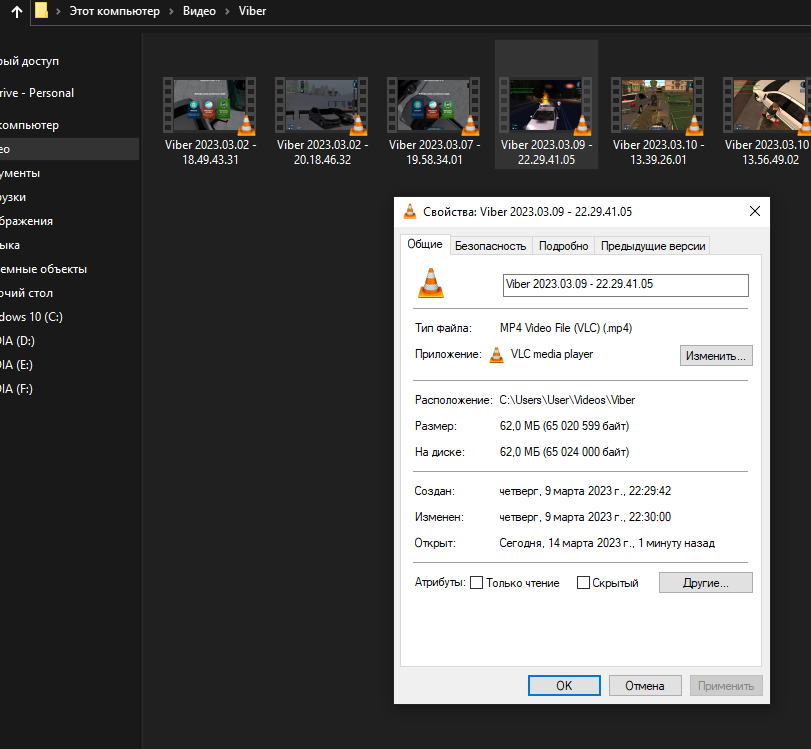The width and height of the screenshot is (811, 749).
Task: Select video Viber 2023.03.07 - 19.58.34.01 thumbnail
Action: point(433,105)
